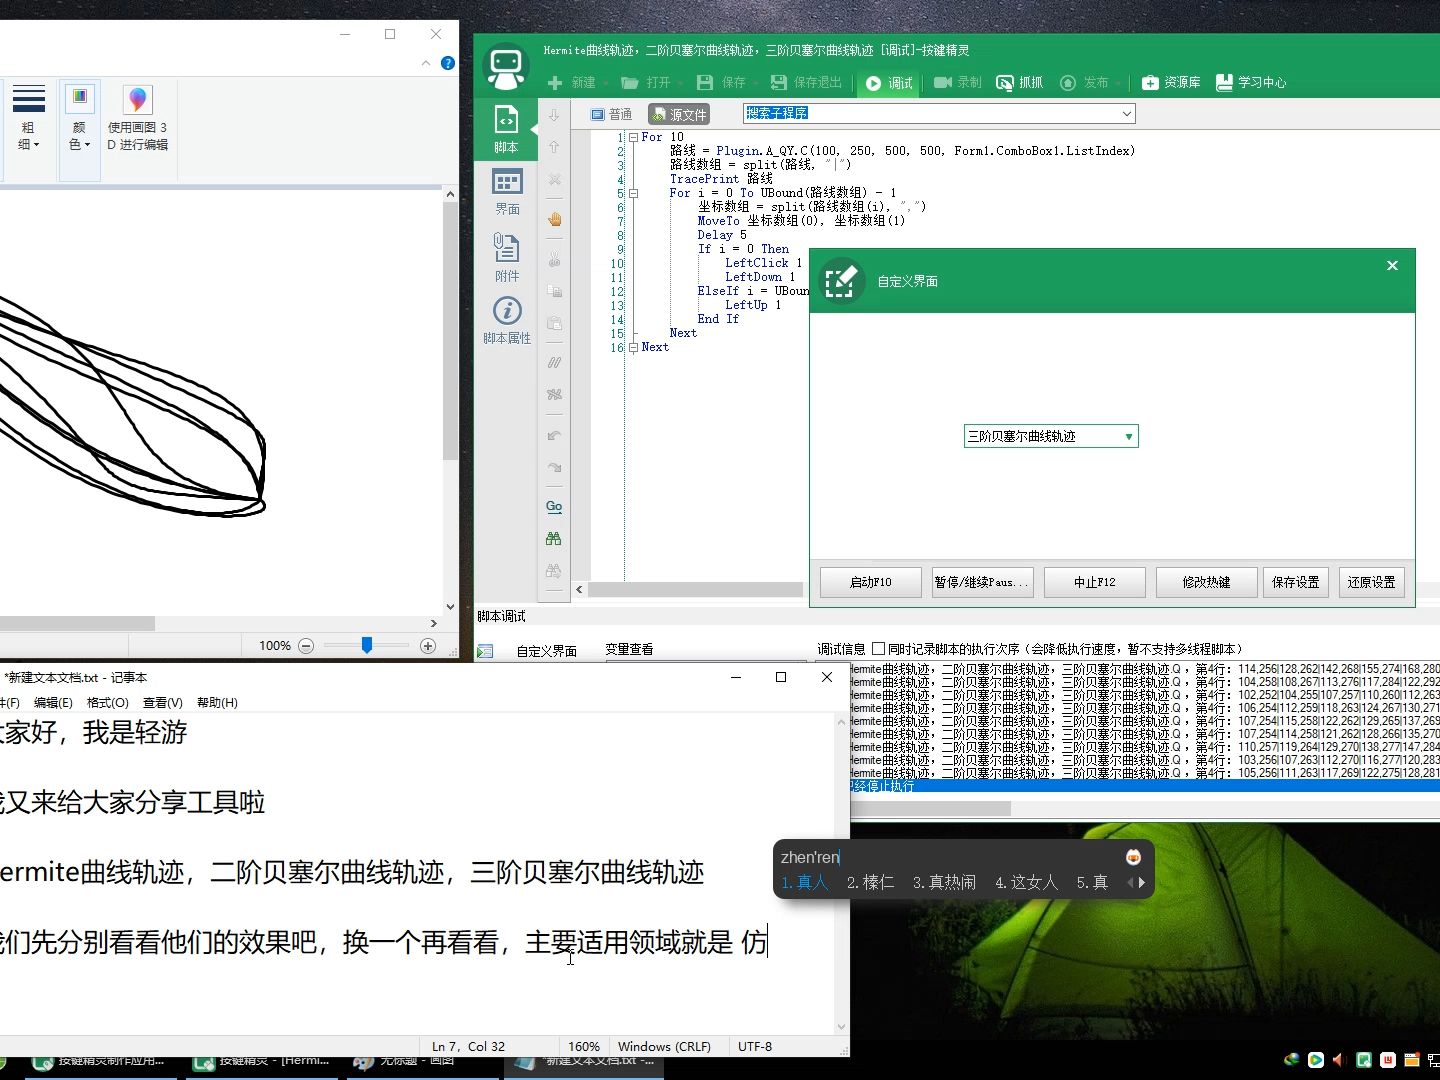Collapse the outer For 10 loop fold marker

point(633,137)
